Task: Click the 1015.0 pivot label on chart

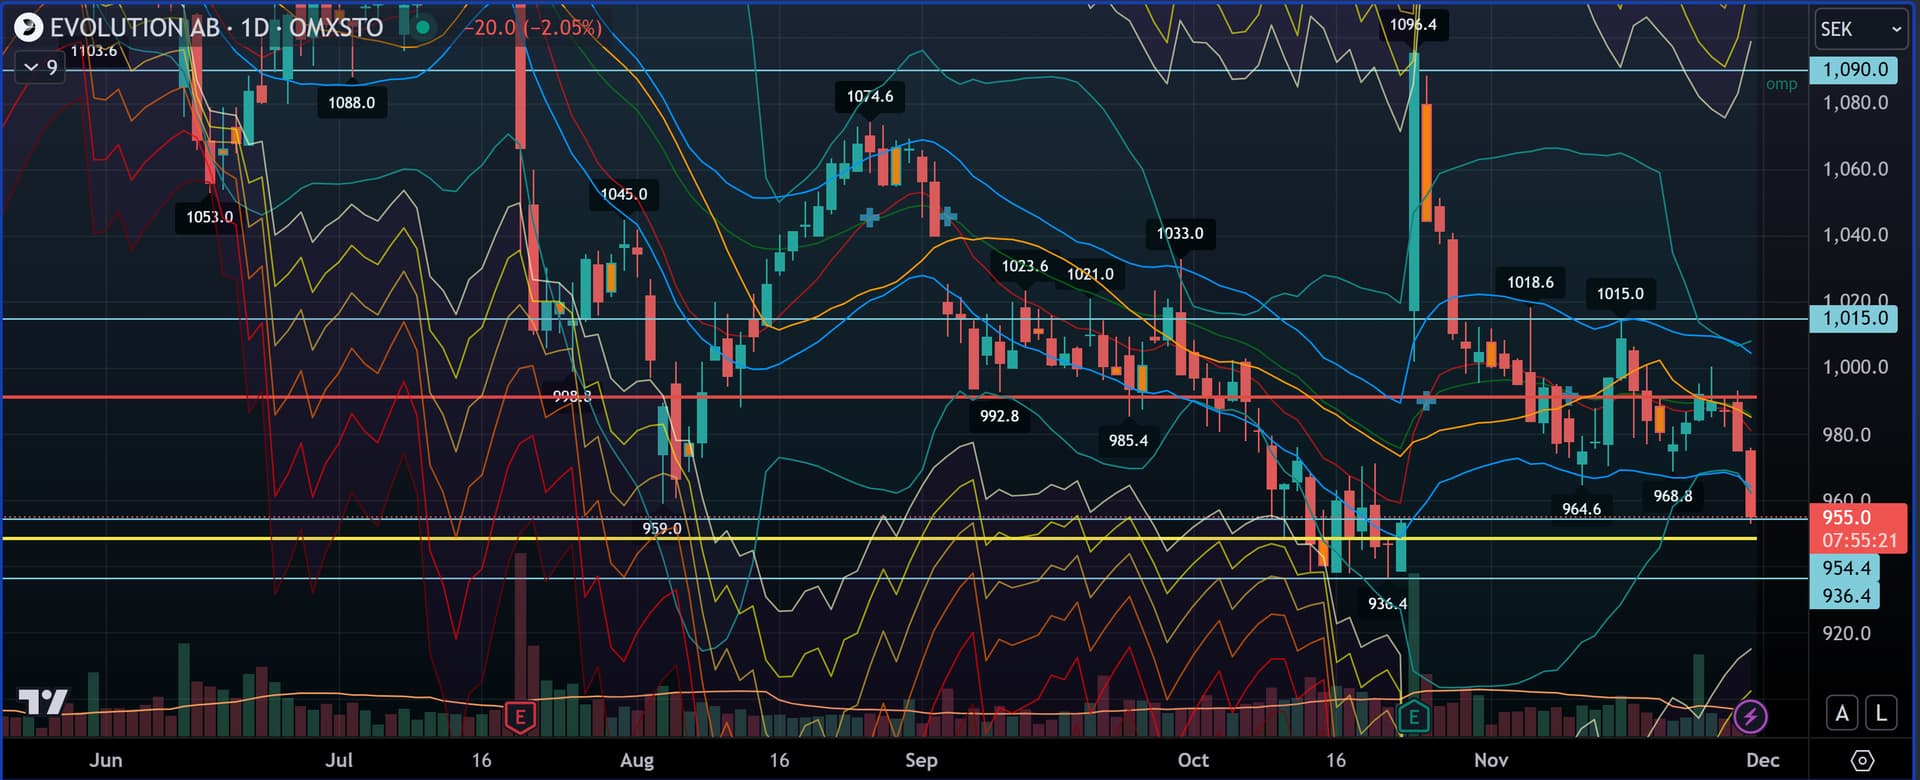Action: pyautogui.click(x=1620, y=294)
